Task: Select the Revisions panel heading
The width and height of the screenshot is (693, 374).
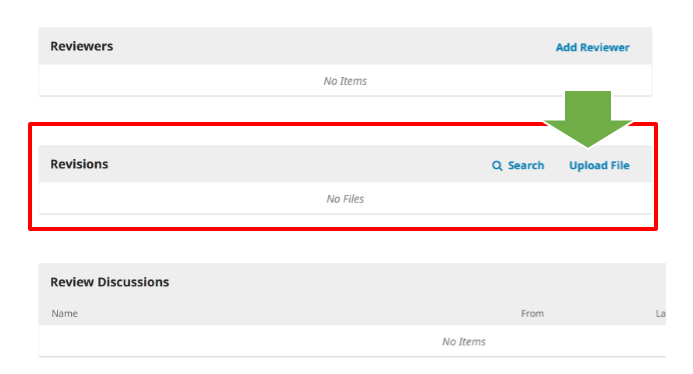Action: (x=79, y=164)
